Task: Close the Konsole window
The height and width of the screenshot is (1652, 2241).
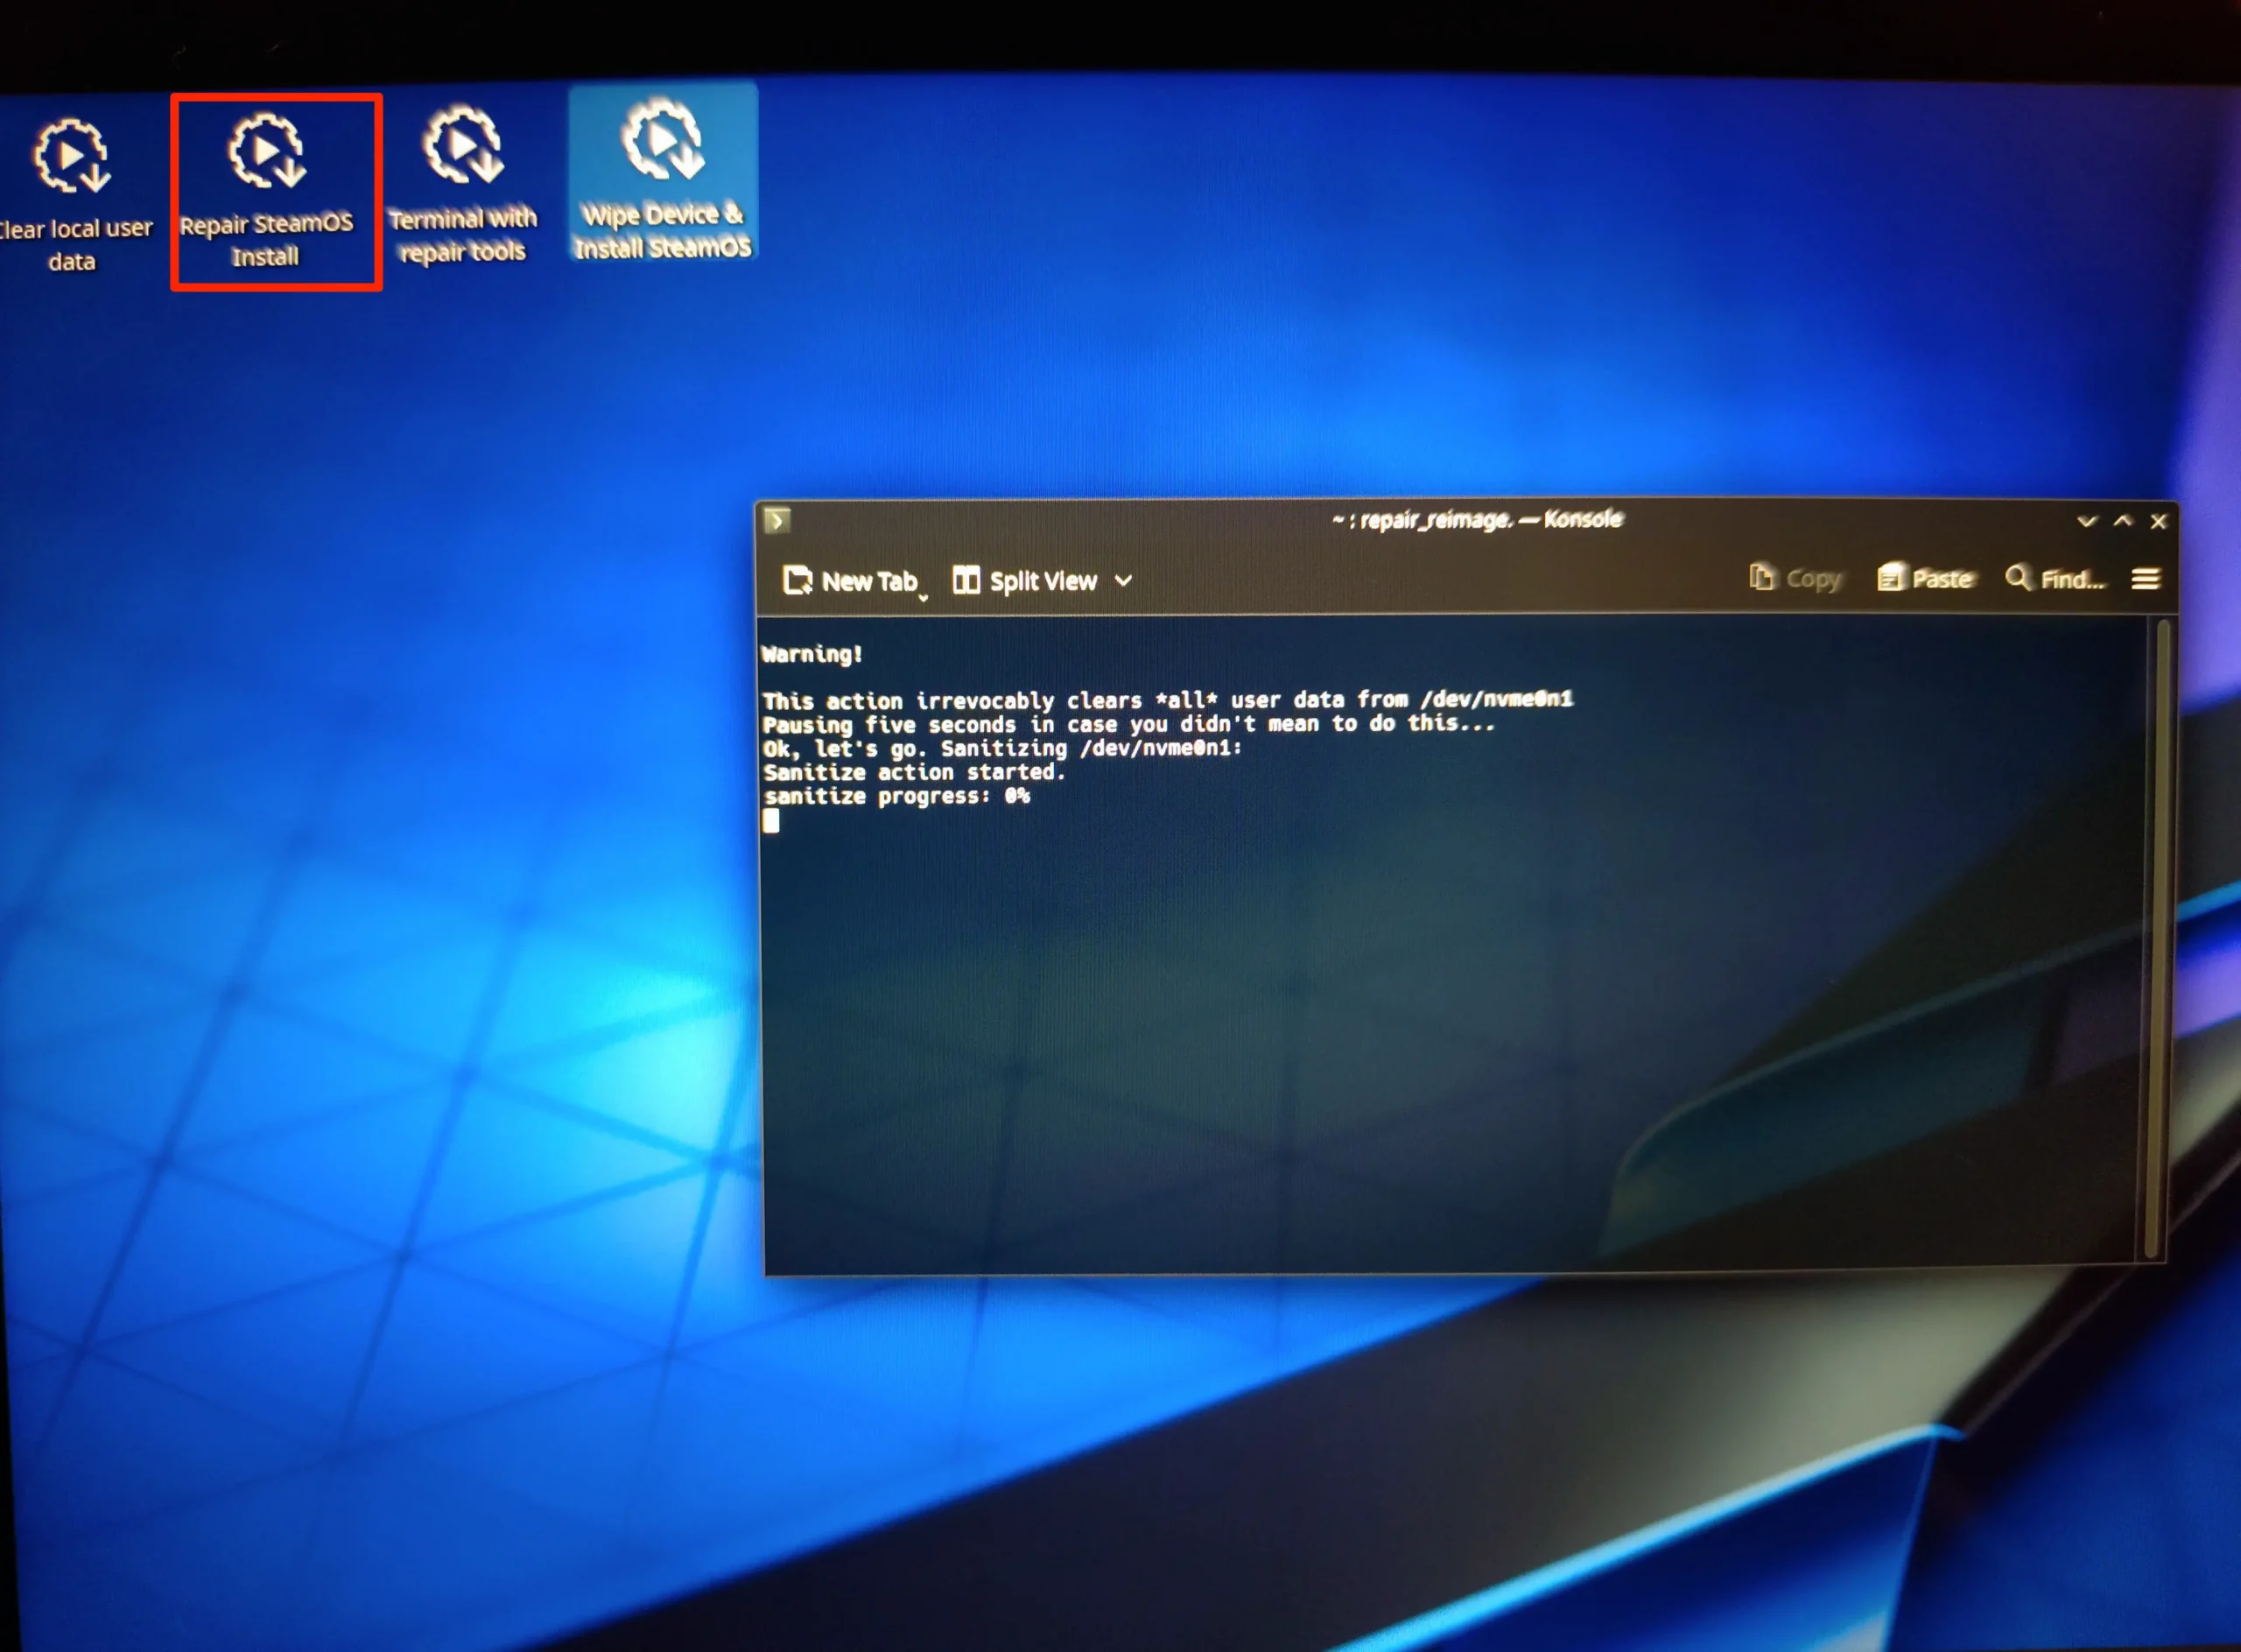Action: coord(2159,521)
